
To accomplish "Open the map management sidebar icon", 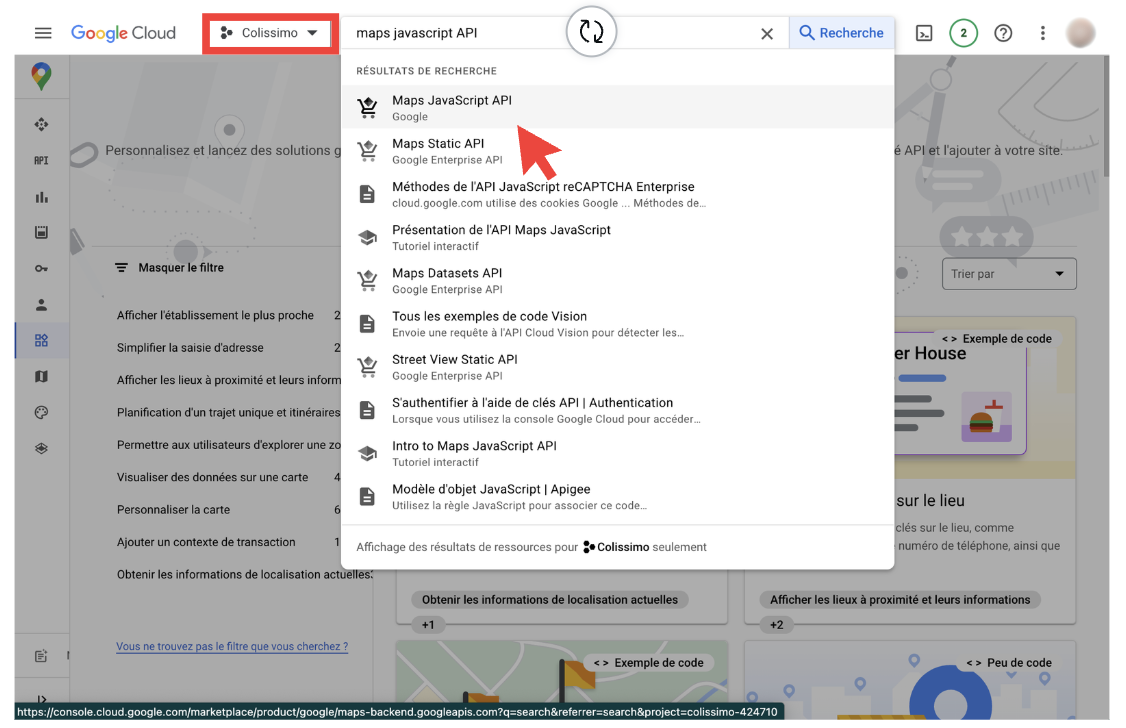I will (42, 376).
